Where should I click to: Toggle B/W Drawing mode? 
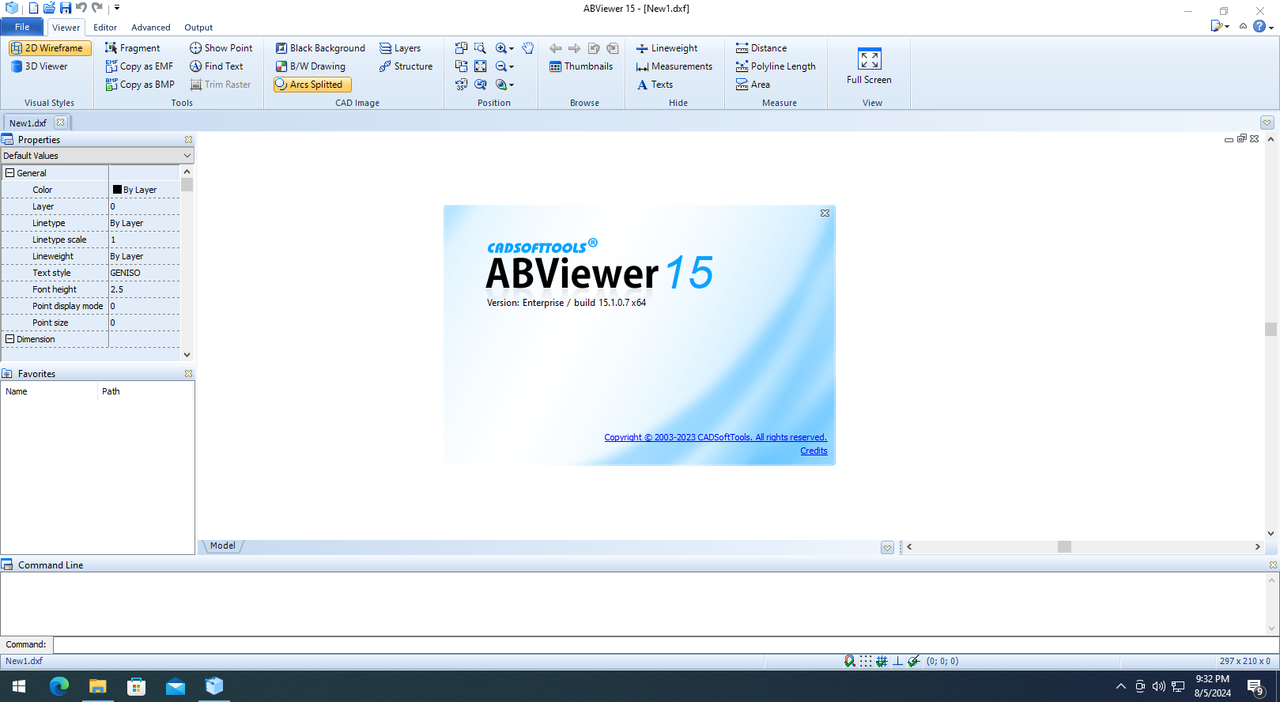click(310, 66)
